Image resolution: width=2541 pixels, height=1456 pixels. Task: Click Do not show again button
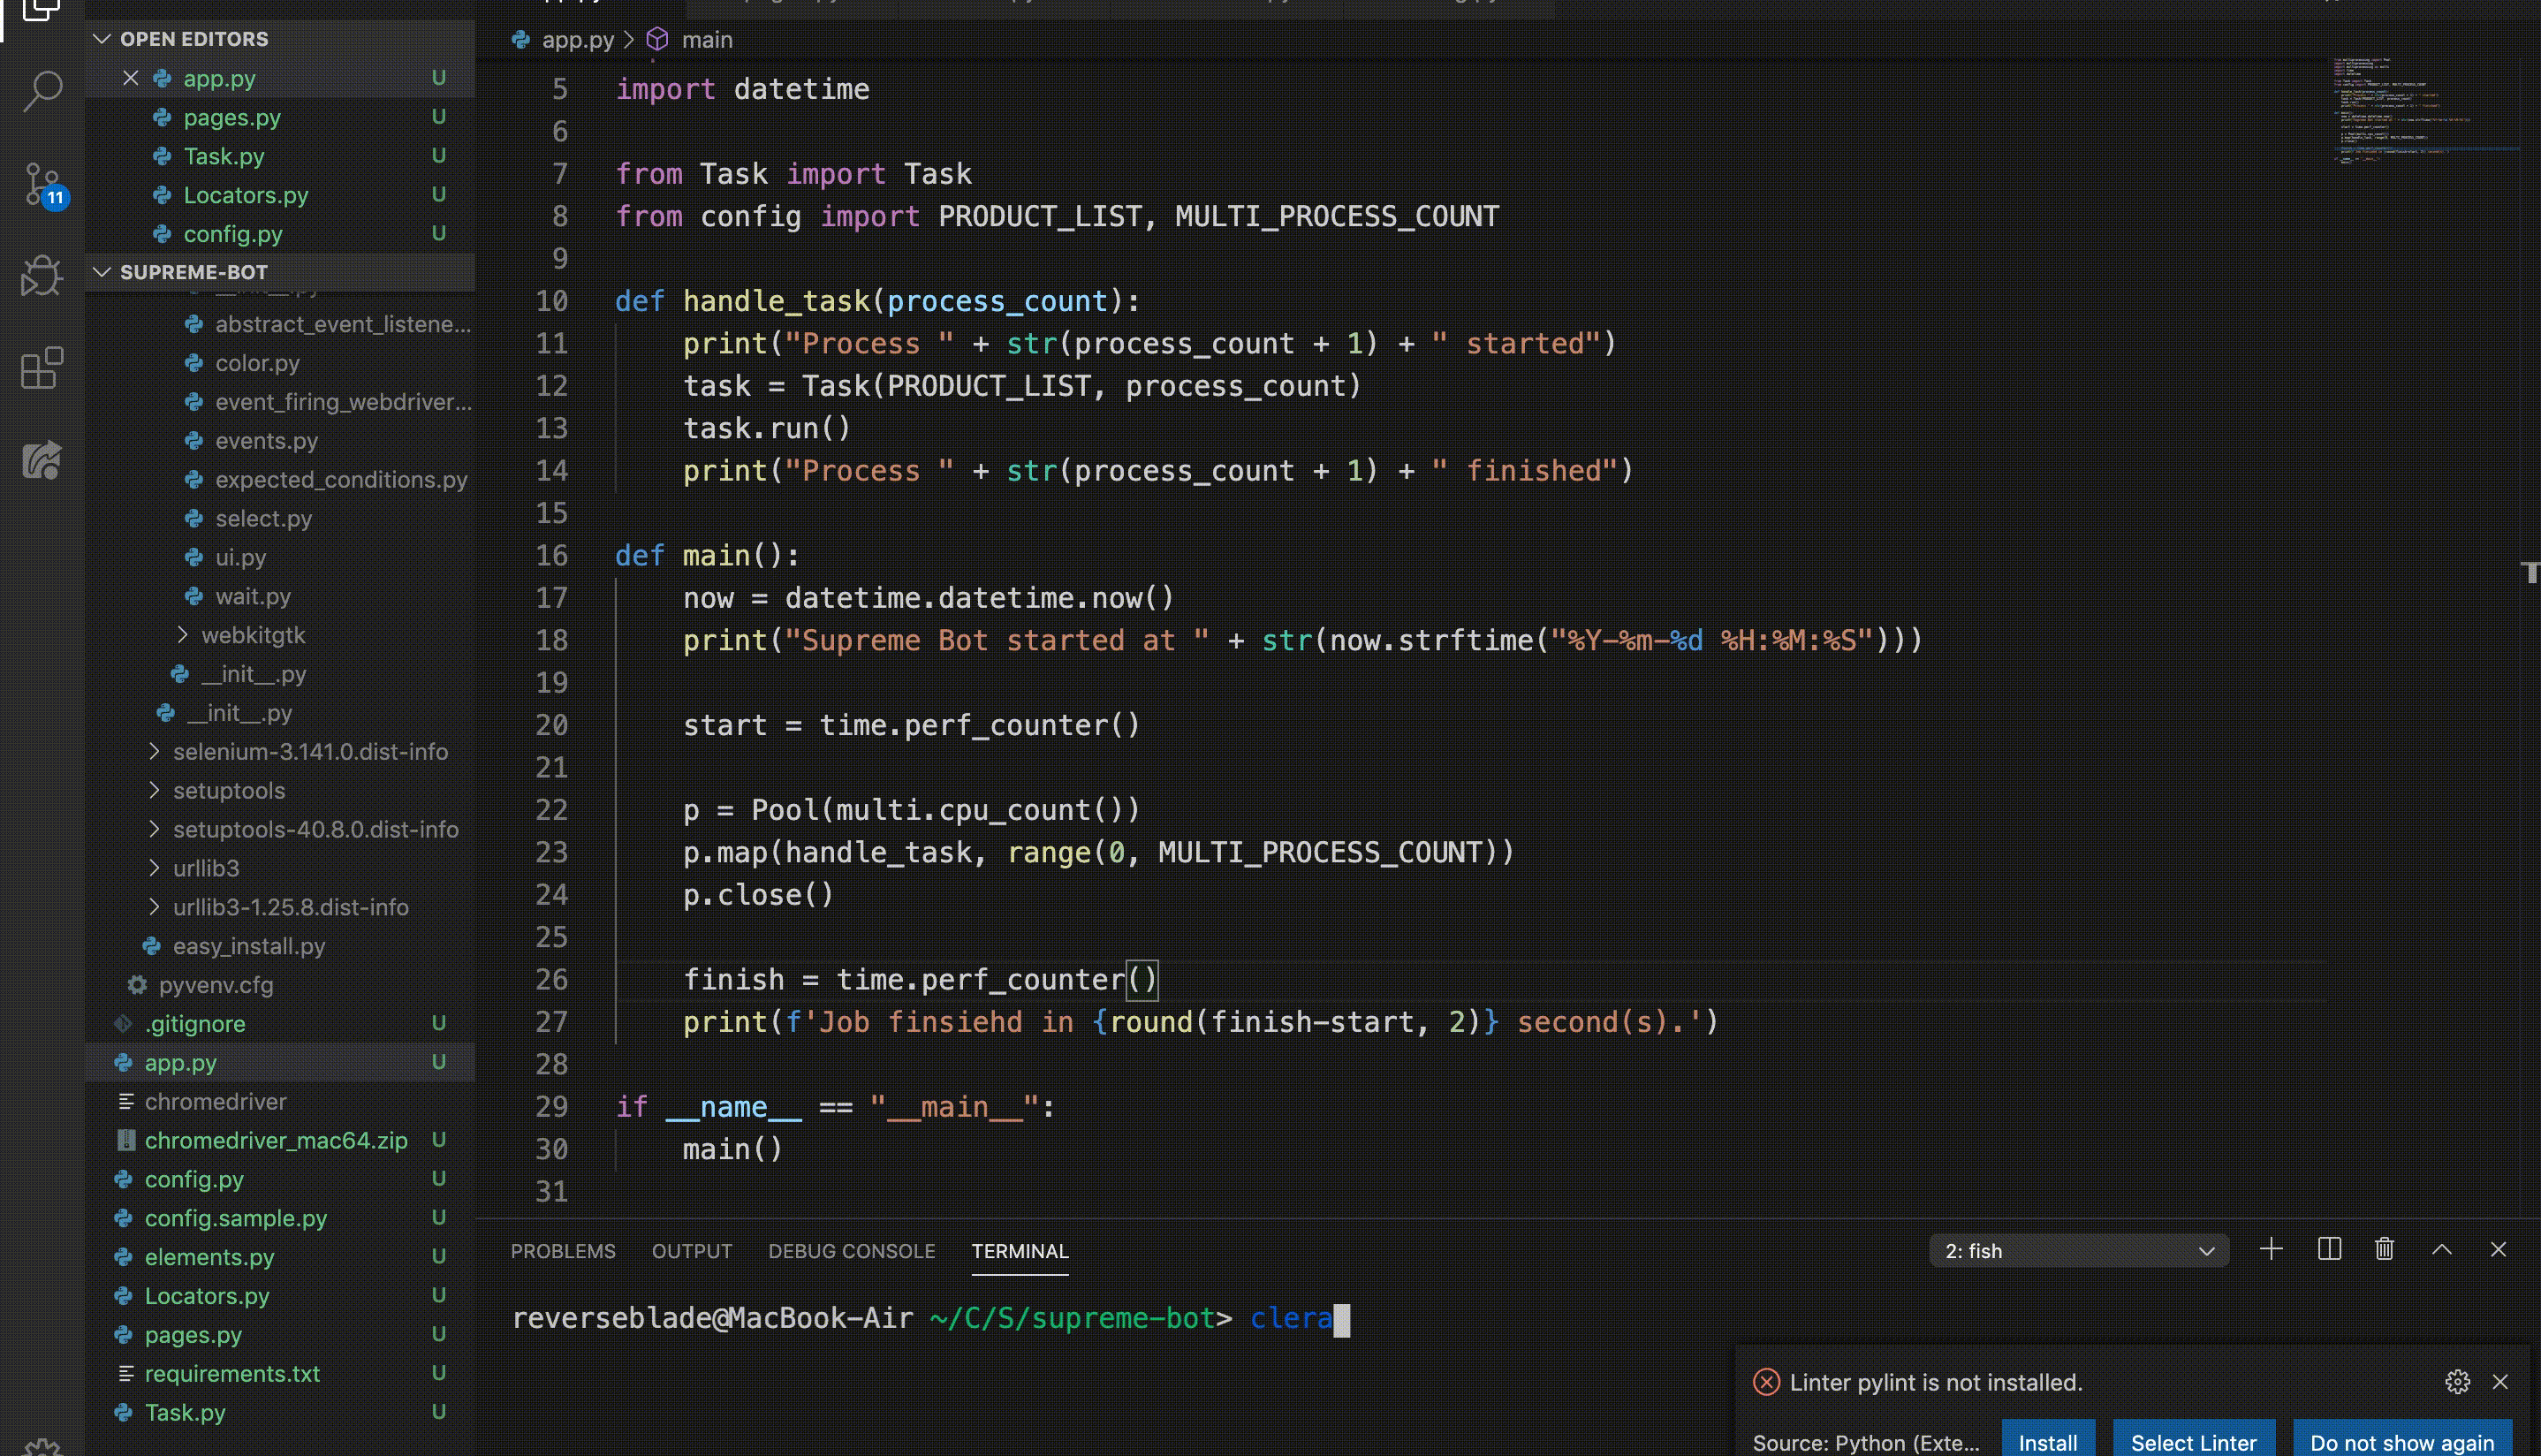(2401, 1442)
